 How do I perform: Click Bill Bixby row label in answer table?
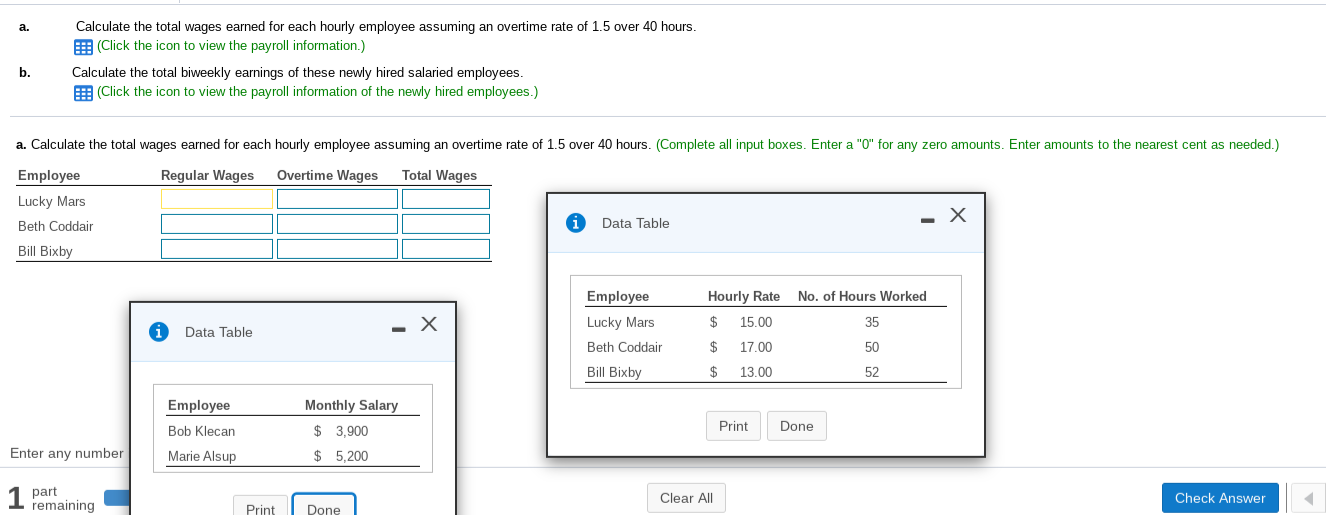point(45,251)
